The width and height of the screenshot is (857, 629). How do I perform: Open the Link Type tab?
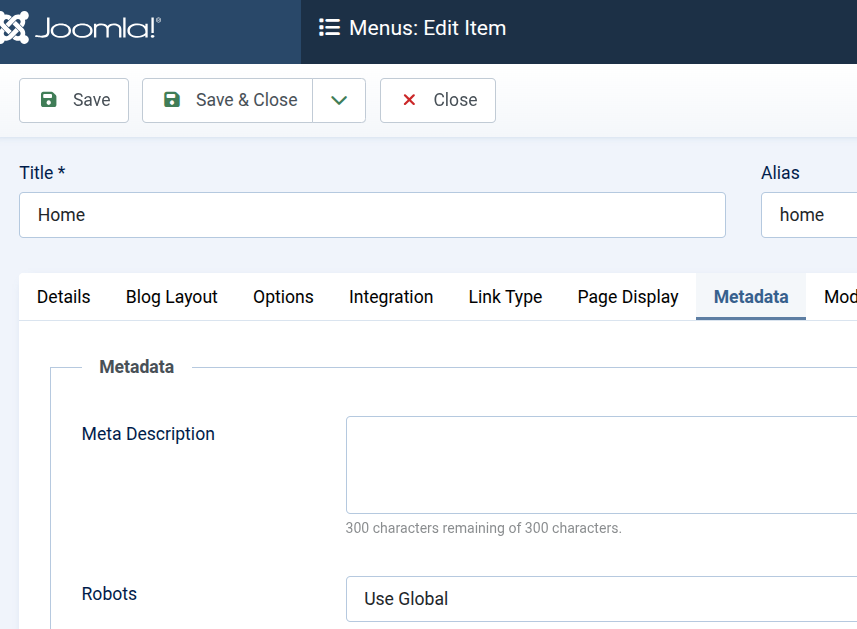[505, 297]
